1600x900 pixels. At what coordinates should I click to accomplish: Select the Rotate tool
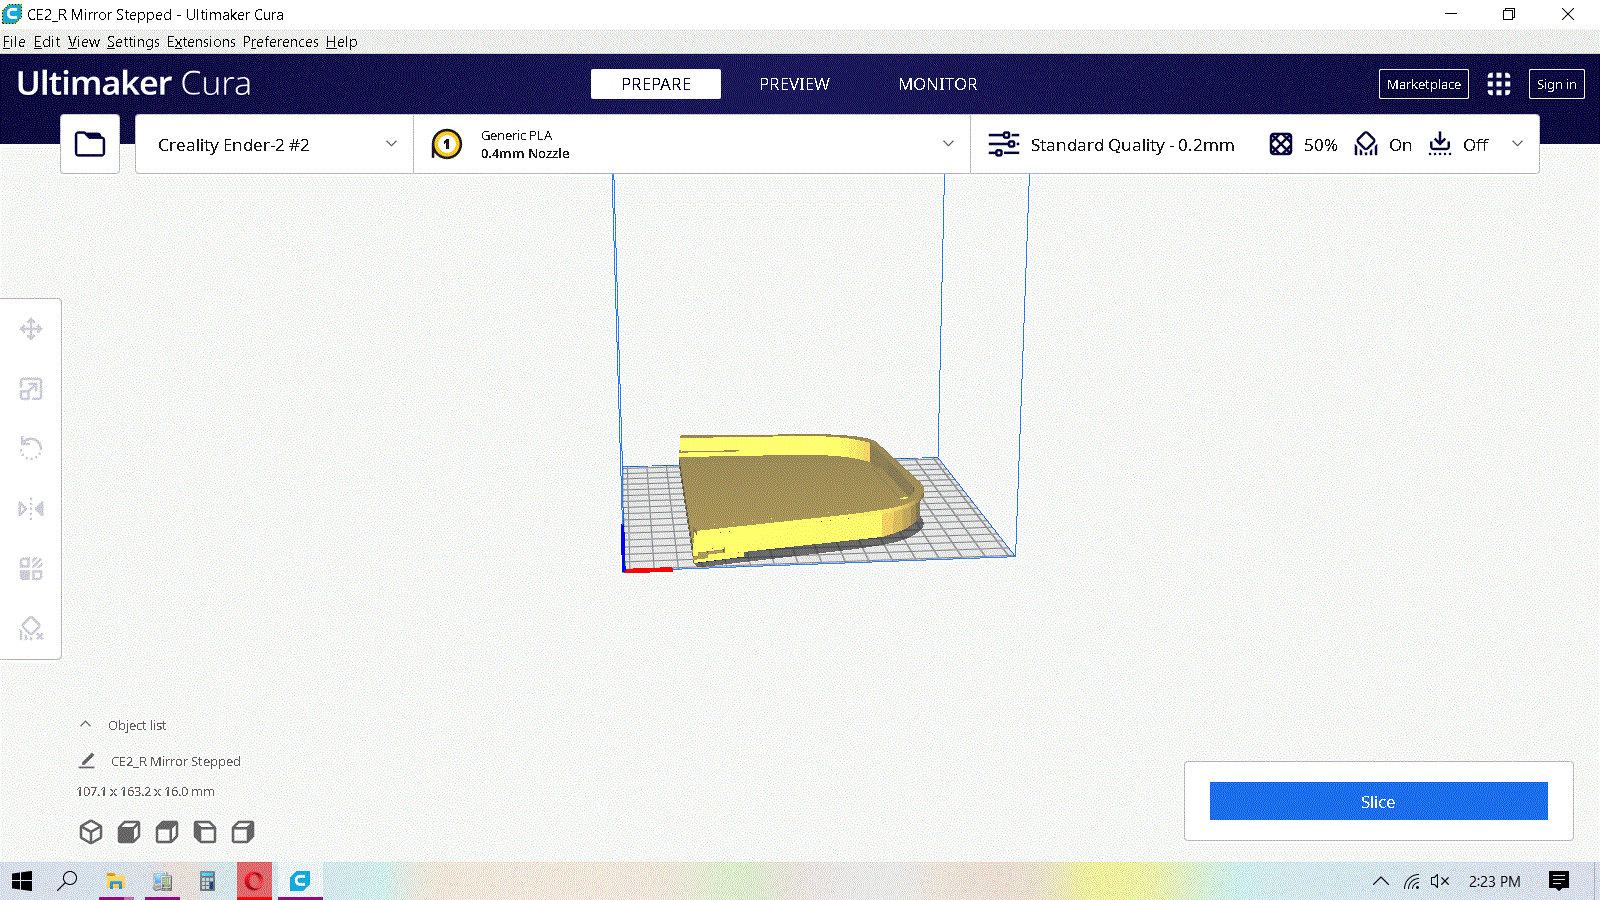pos(31,448)
